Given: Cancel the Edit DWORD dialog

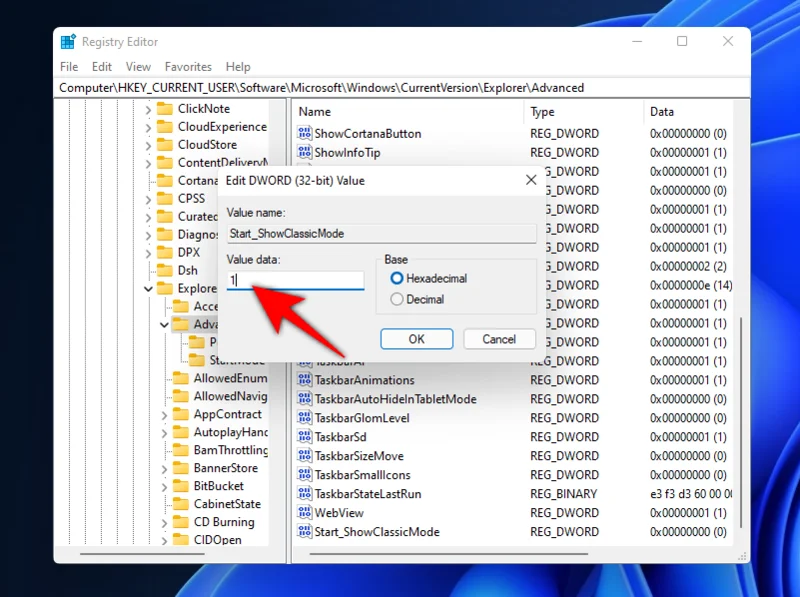Looking at the screenshot, I should [498, 338].
